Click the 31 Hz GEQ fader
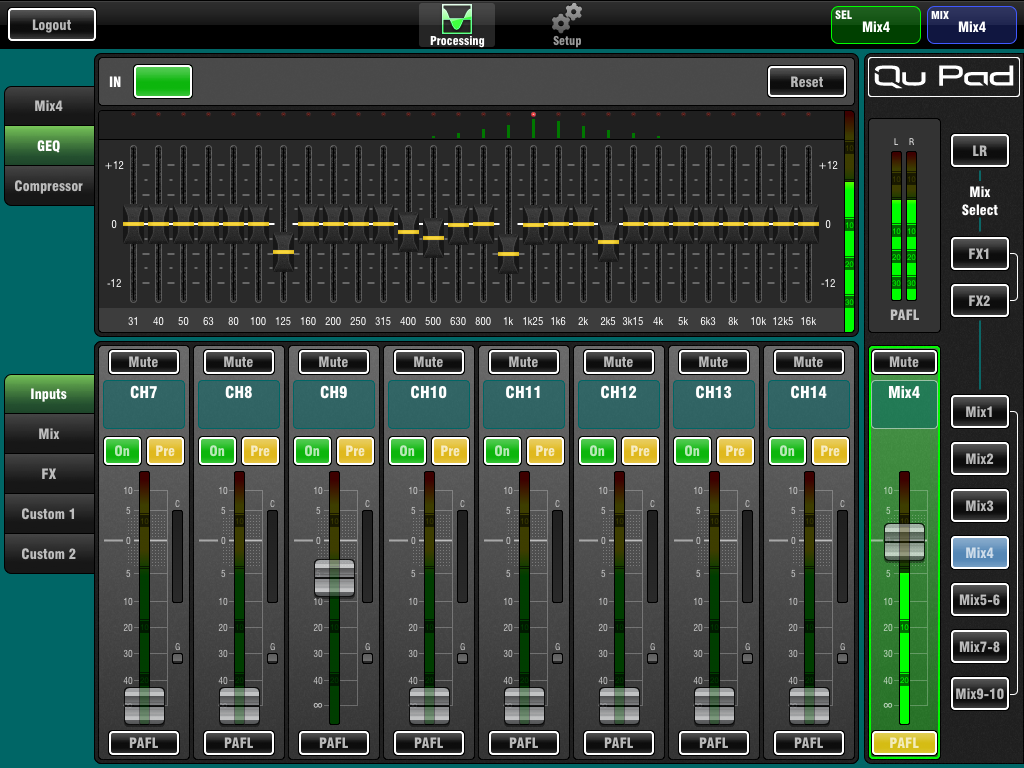Viewport: 1024px width, 768px height. (x=133, y=224)
